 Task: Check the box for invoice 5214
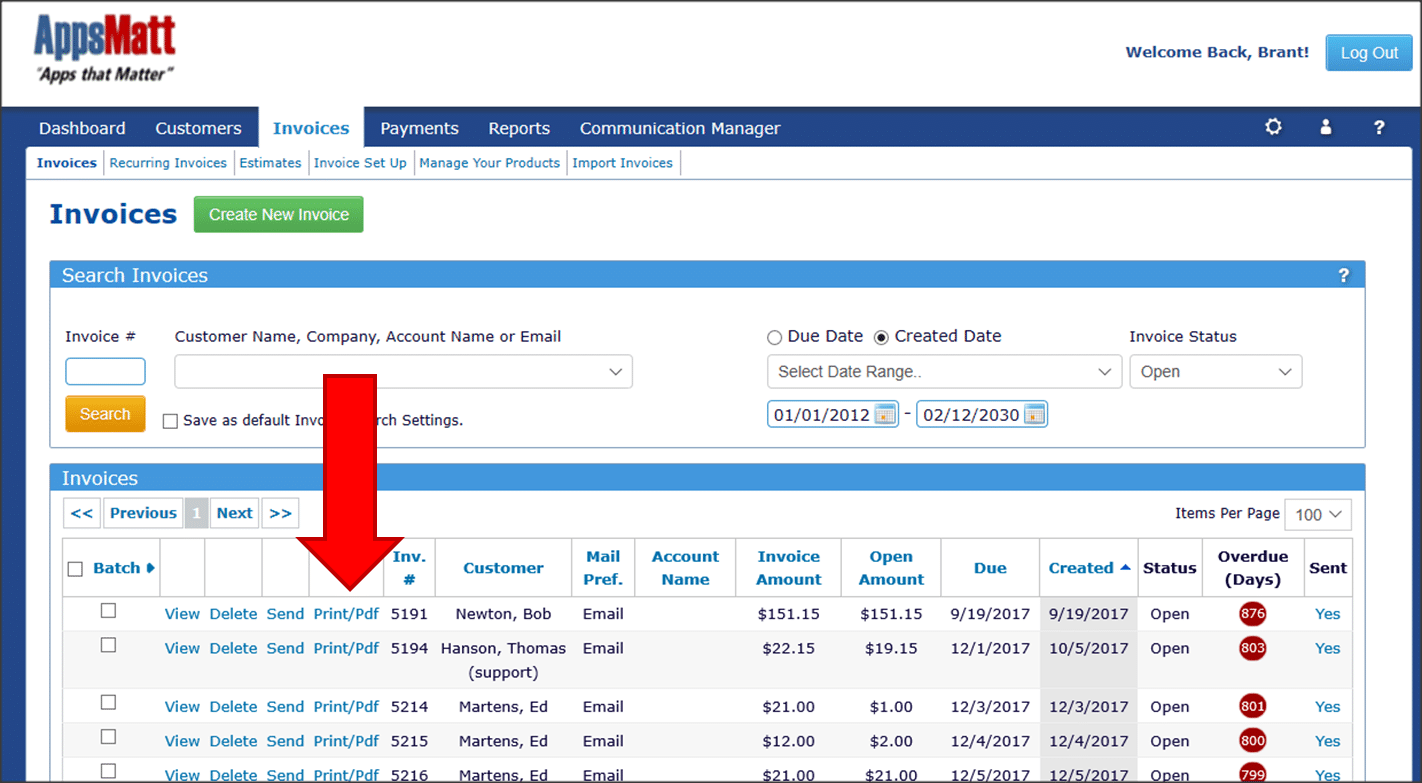pos(109,703)
